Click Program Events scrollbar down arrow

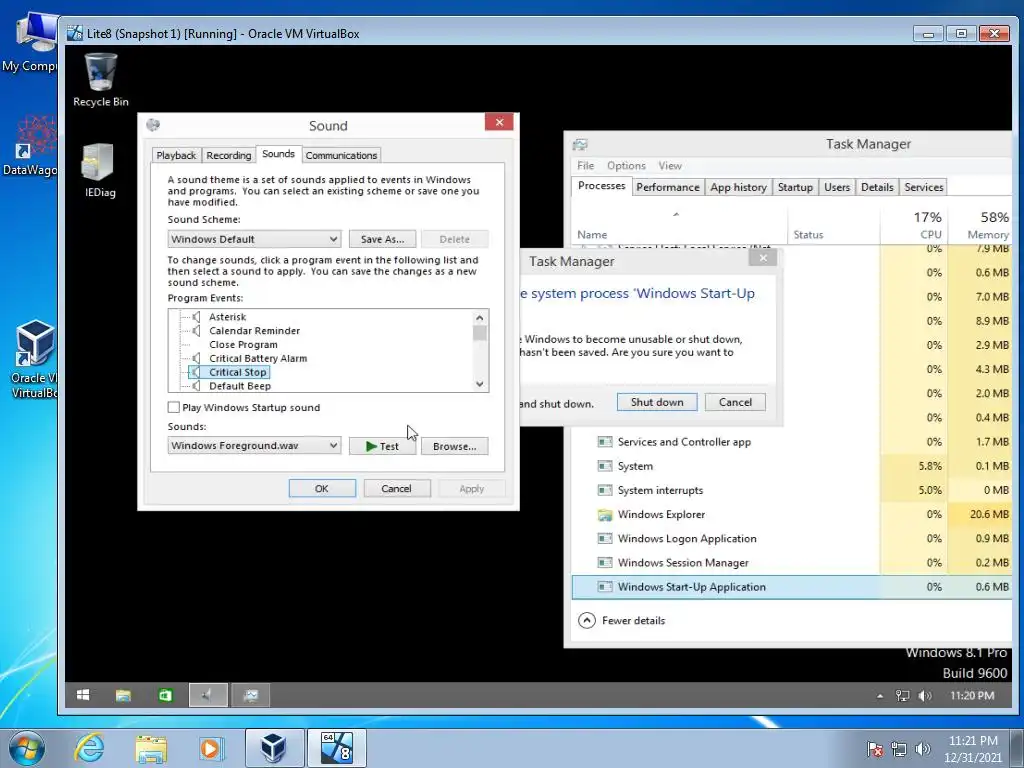(480, 384)
